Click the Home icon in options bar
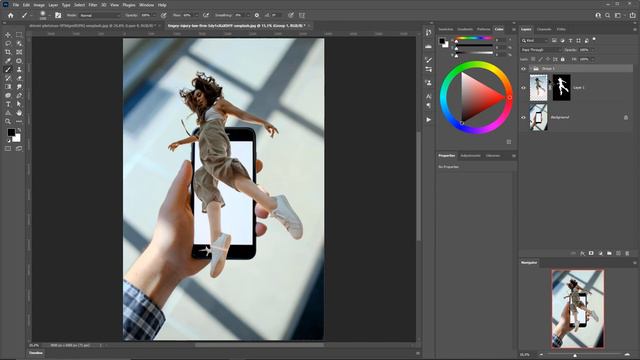Viewport: 640px width, 360px height. tap(11, 15)
